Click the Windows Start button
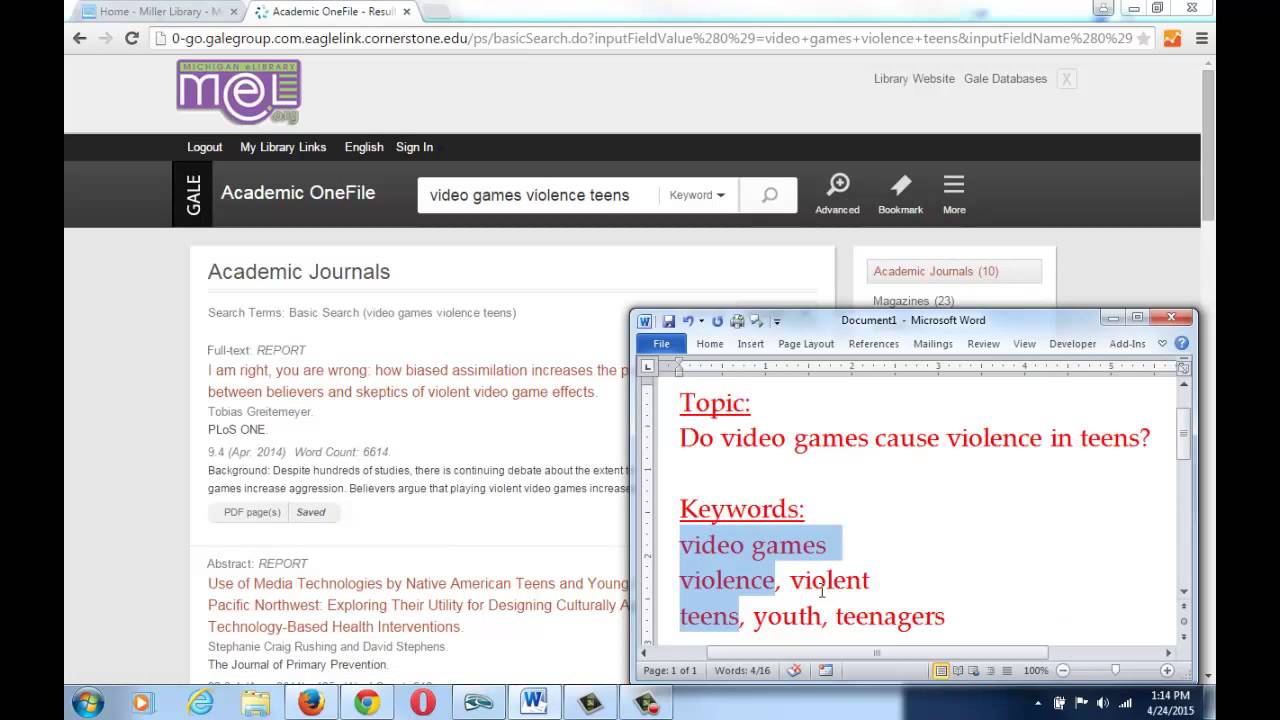Viewport: 1280px width, 720px height. [x=88, y=702]
